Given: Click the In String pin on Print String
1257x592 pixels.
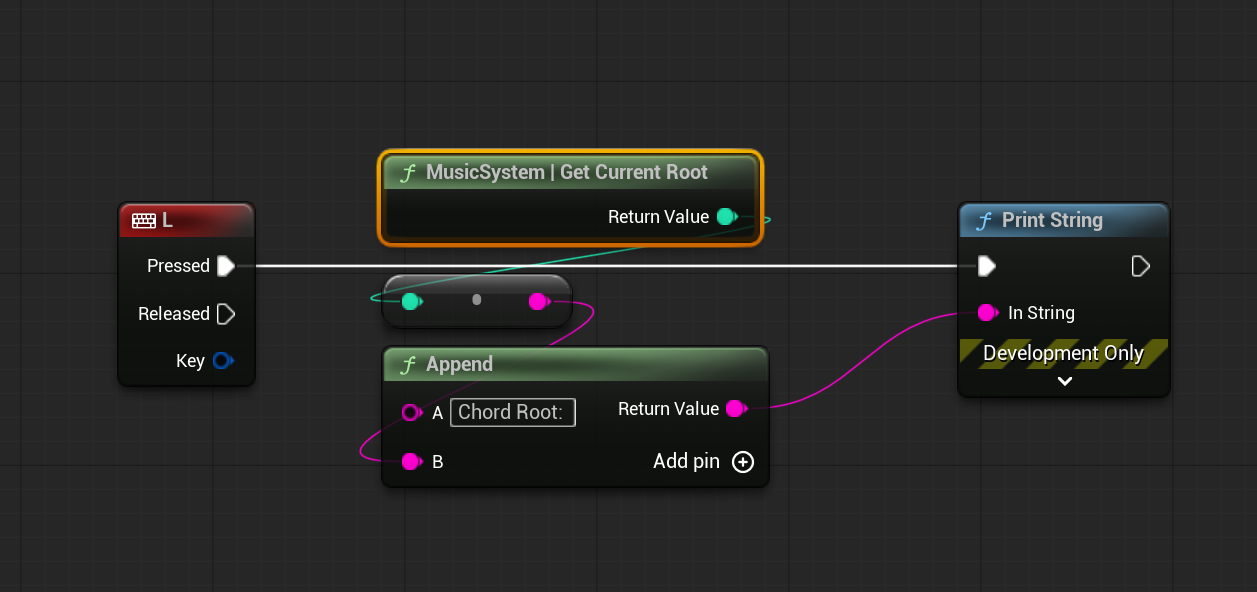Looking at the screenshot, I should (987, 313).
